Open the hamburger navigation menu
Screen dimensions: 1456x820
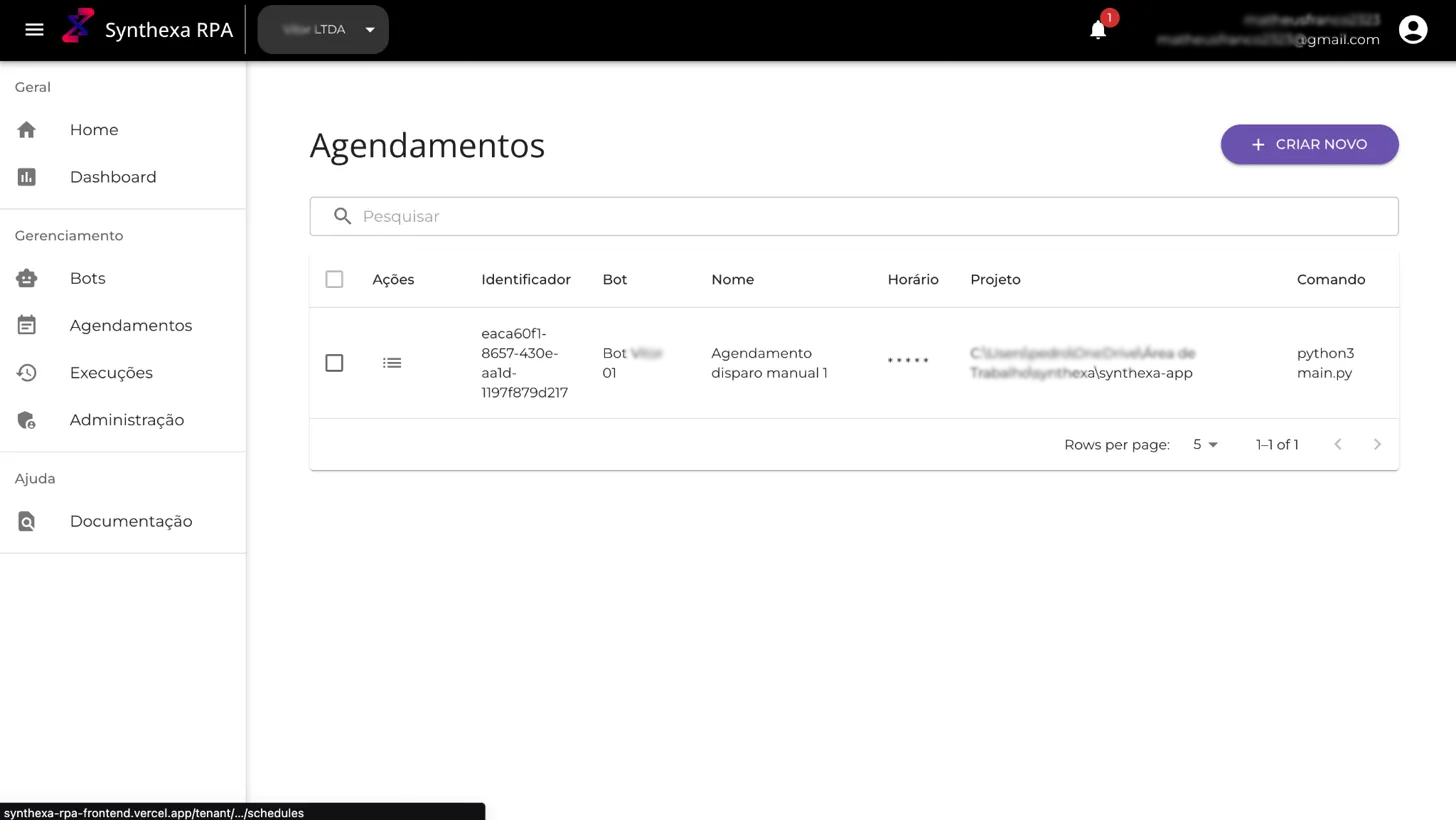[x=34, y=30]
